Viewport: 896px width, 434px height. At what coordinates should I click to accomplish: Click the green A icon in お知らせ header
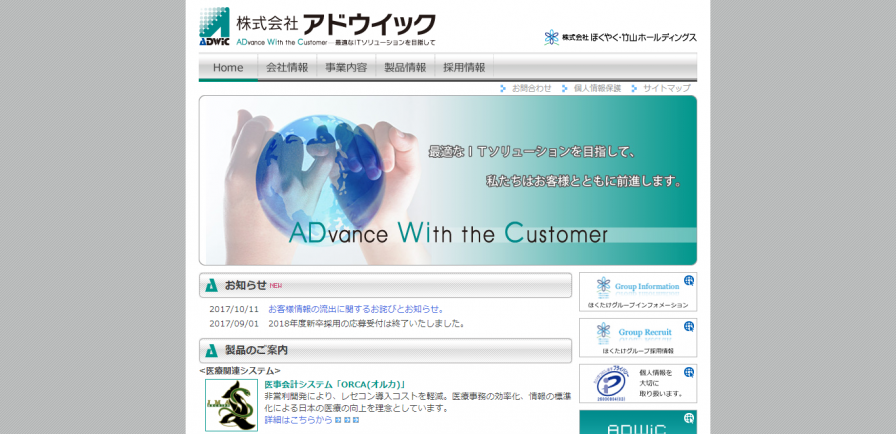[211, 285]
